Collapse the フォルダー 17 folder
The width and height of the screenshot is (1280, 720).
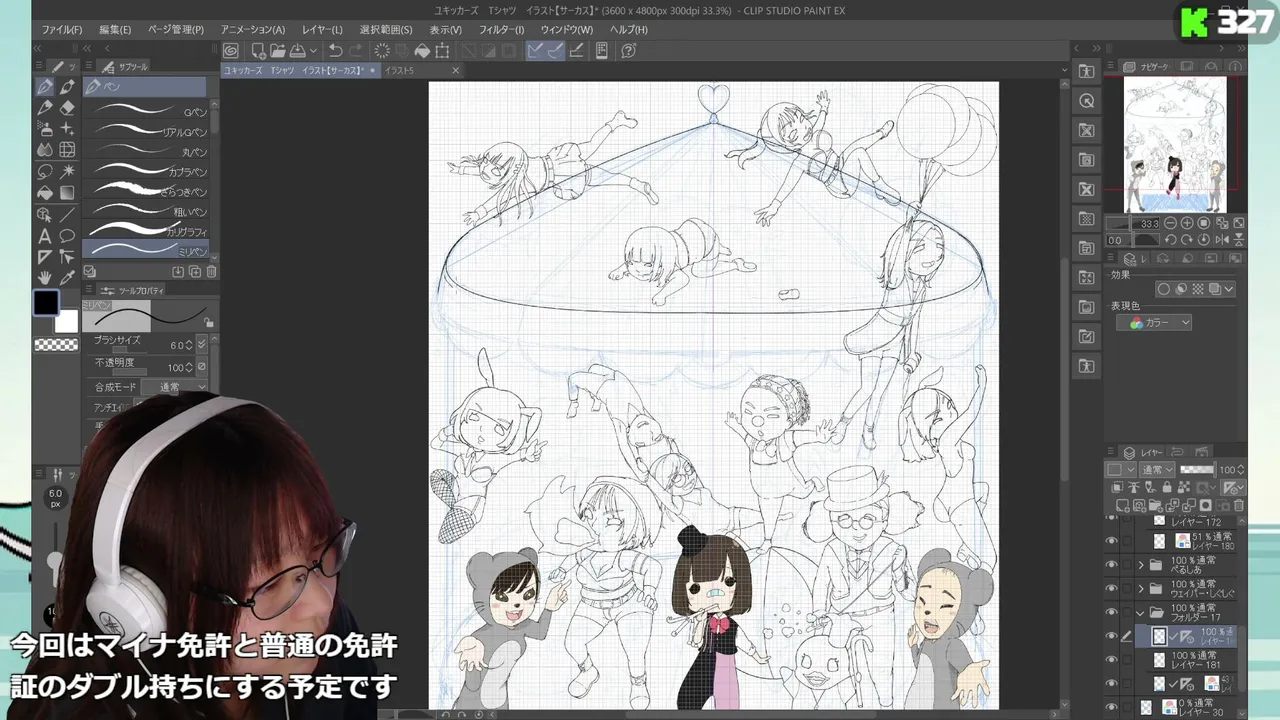click(x=1141, y=612)
